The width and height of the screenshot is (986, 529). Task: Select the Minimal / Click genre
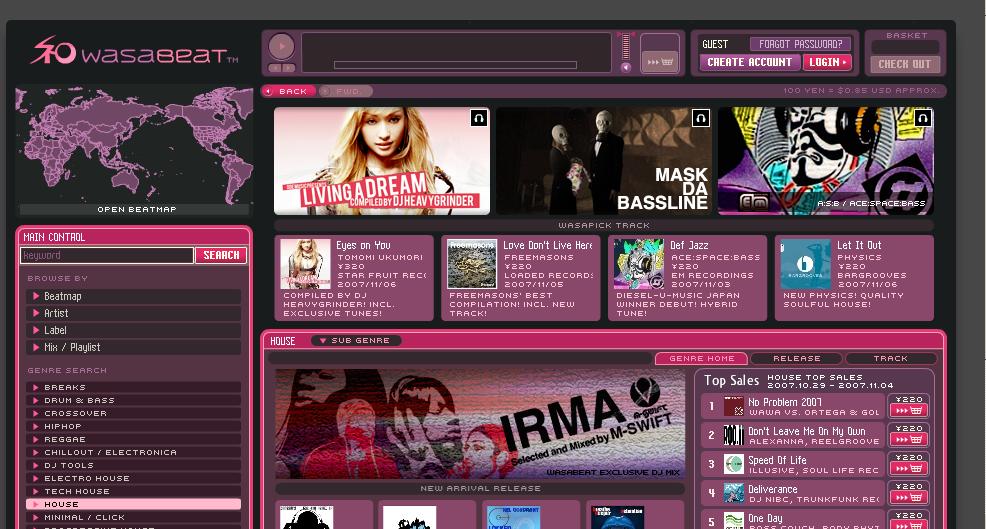(x=133, y=517)
